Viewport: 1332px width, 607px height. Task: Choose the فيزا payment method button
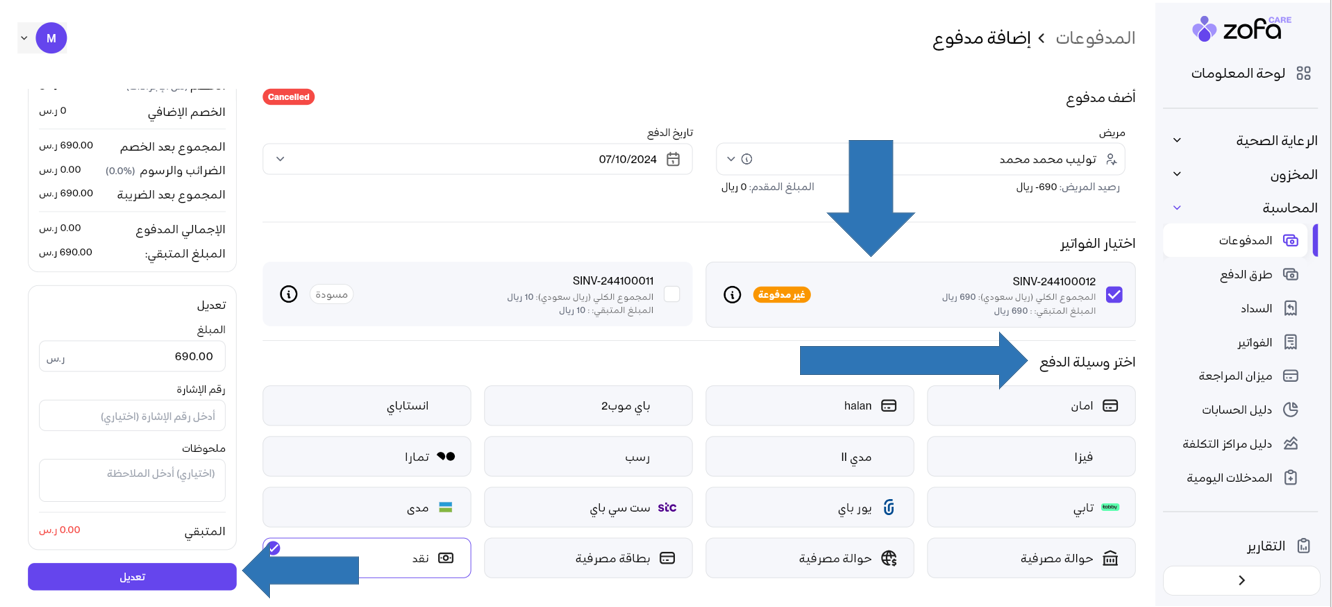[x=1031, y=456]
